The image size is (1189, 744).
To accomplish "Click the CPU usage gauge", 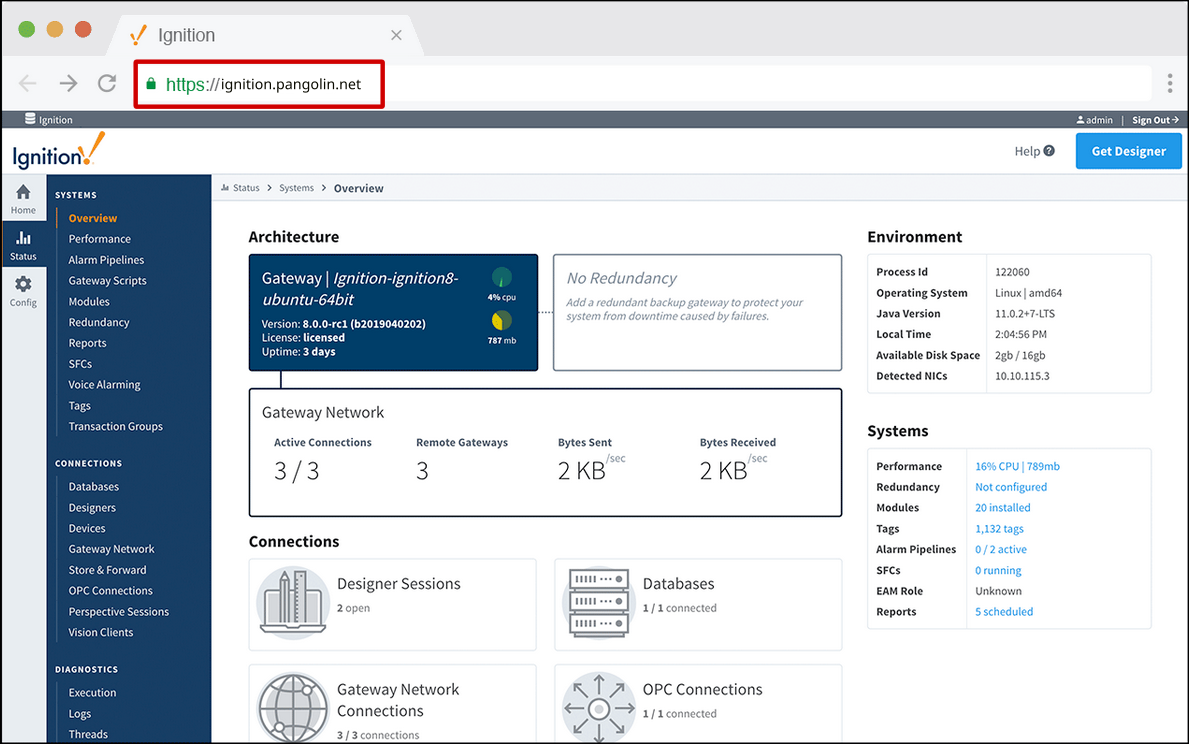I will 501,278.
